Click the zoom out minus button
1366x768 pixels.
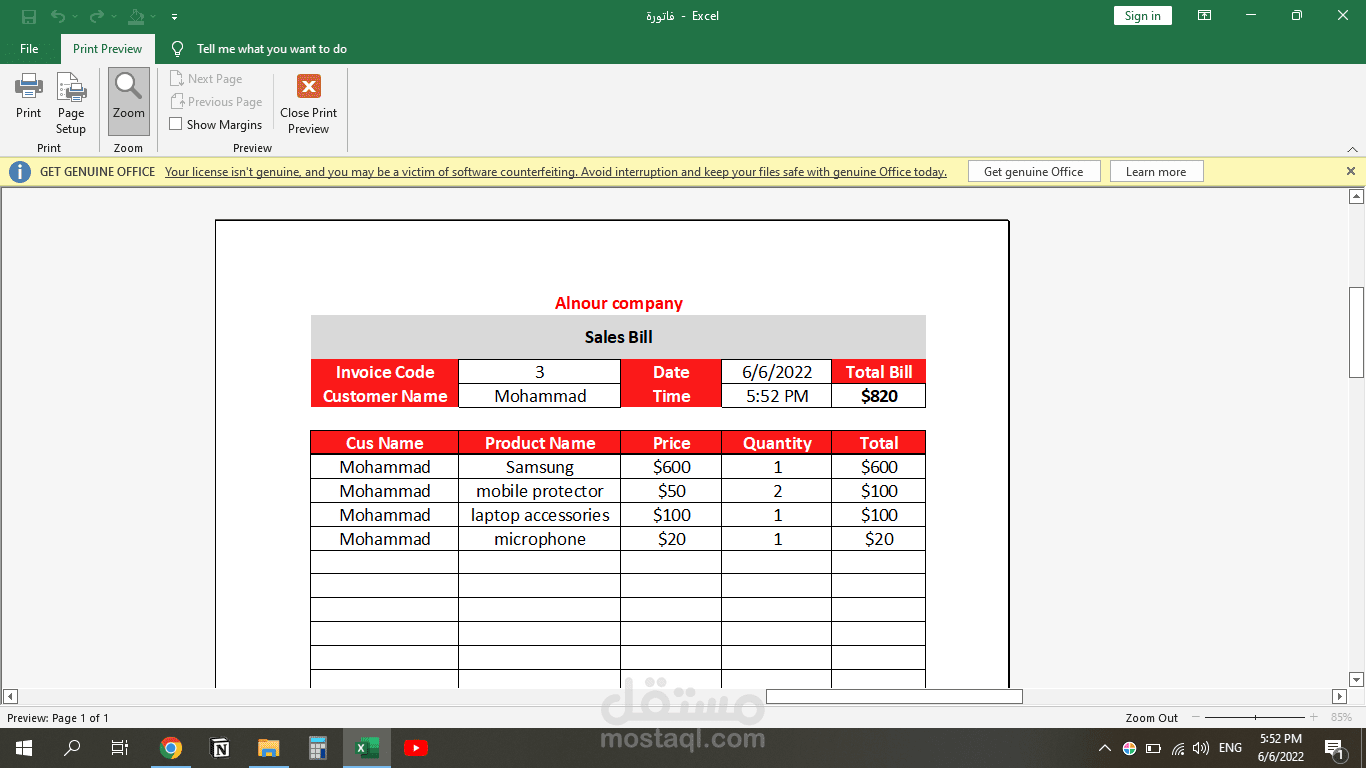(1194, 718)
